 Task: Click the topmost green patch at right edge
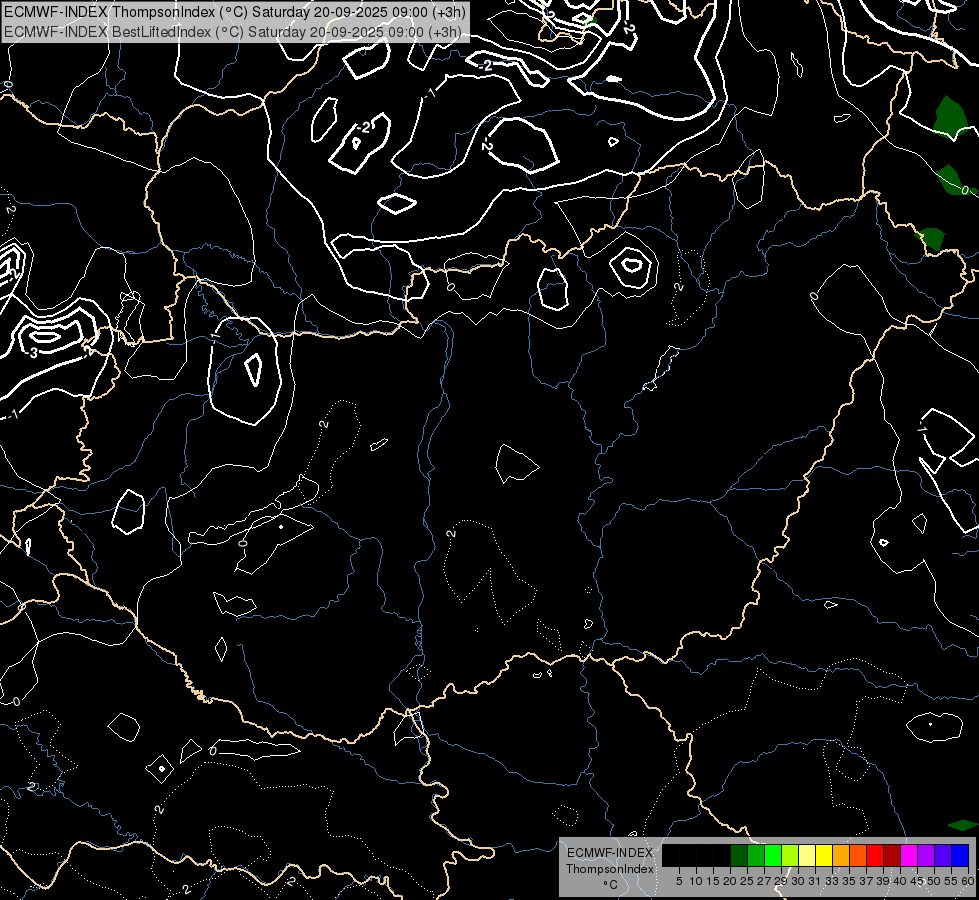(951, 116)
